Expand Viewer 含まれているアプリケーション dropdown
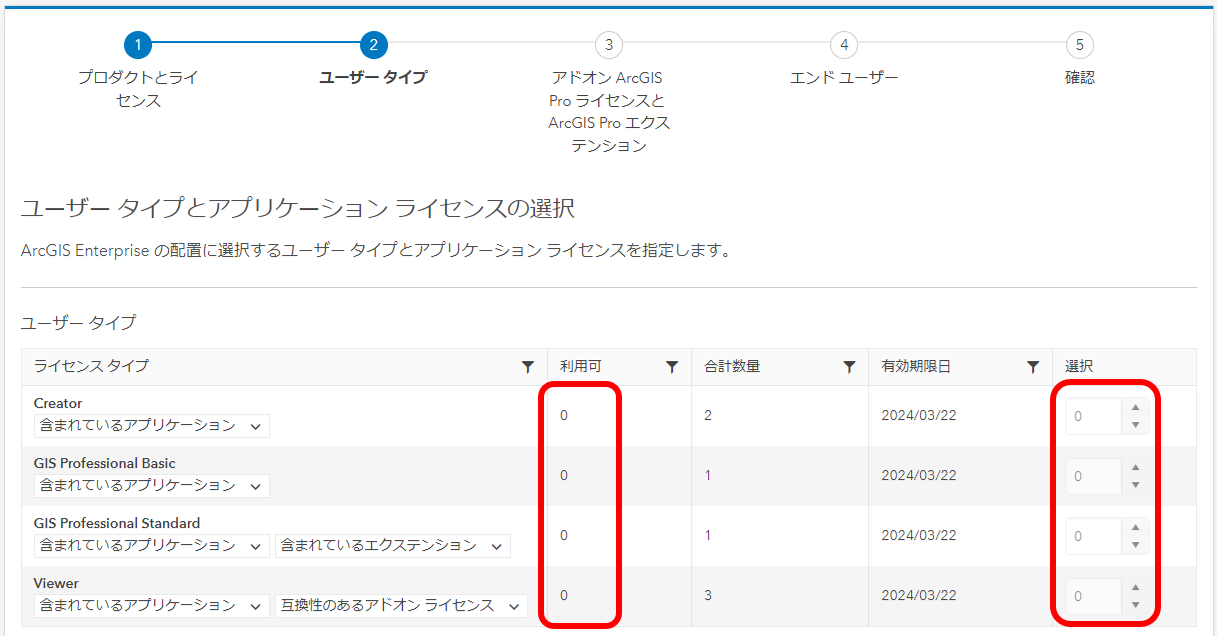 pyautogui.click(x=152, y=606)
